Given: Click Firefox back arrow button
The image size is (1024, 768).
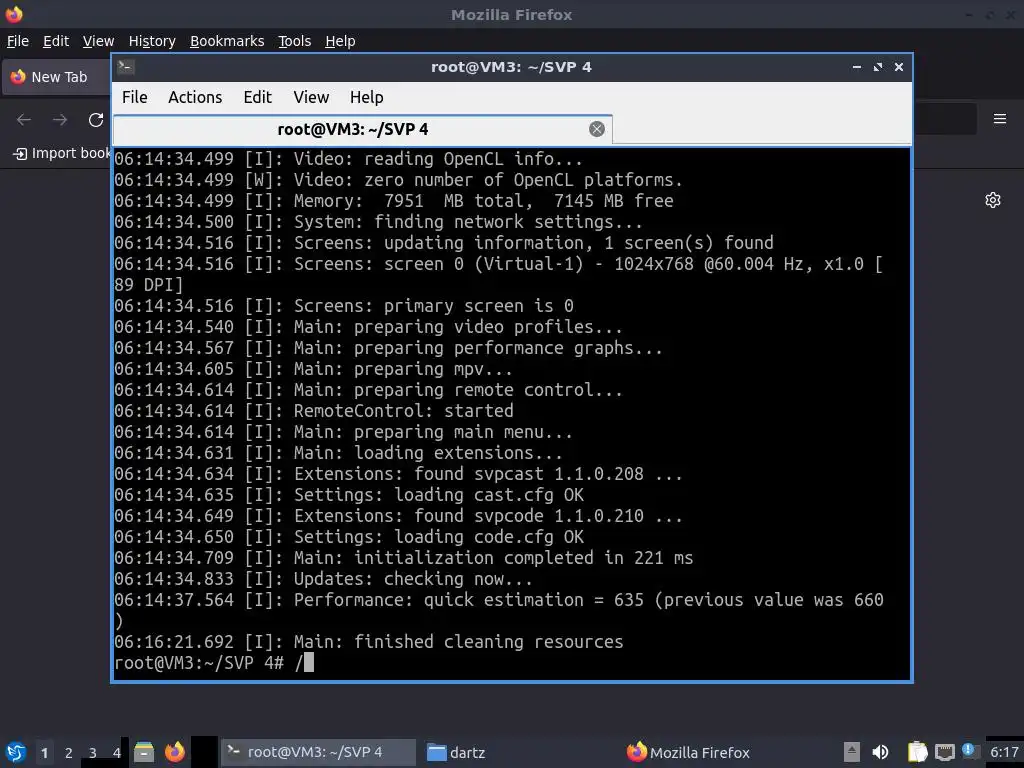Looking at the screenshot, I should tap(24, 120).
